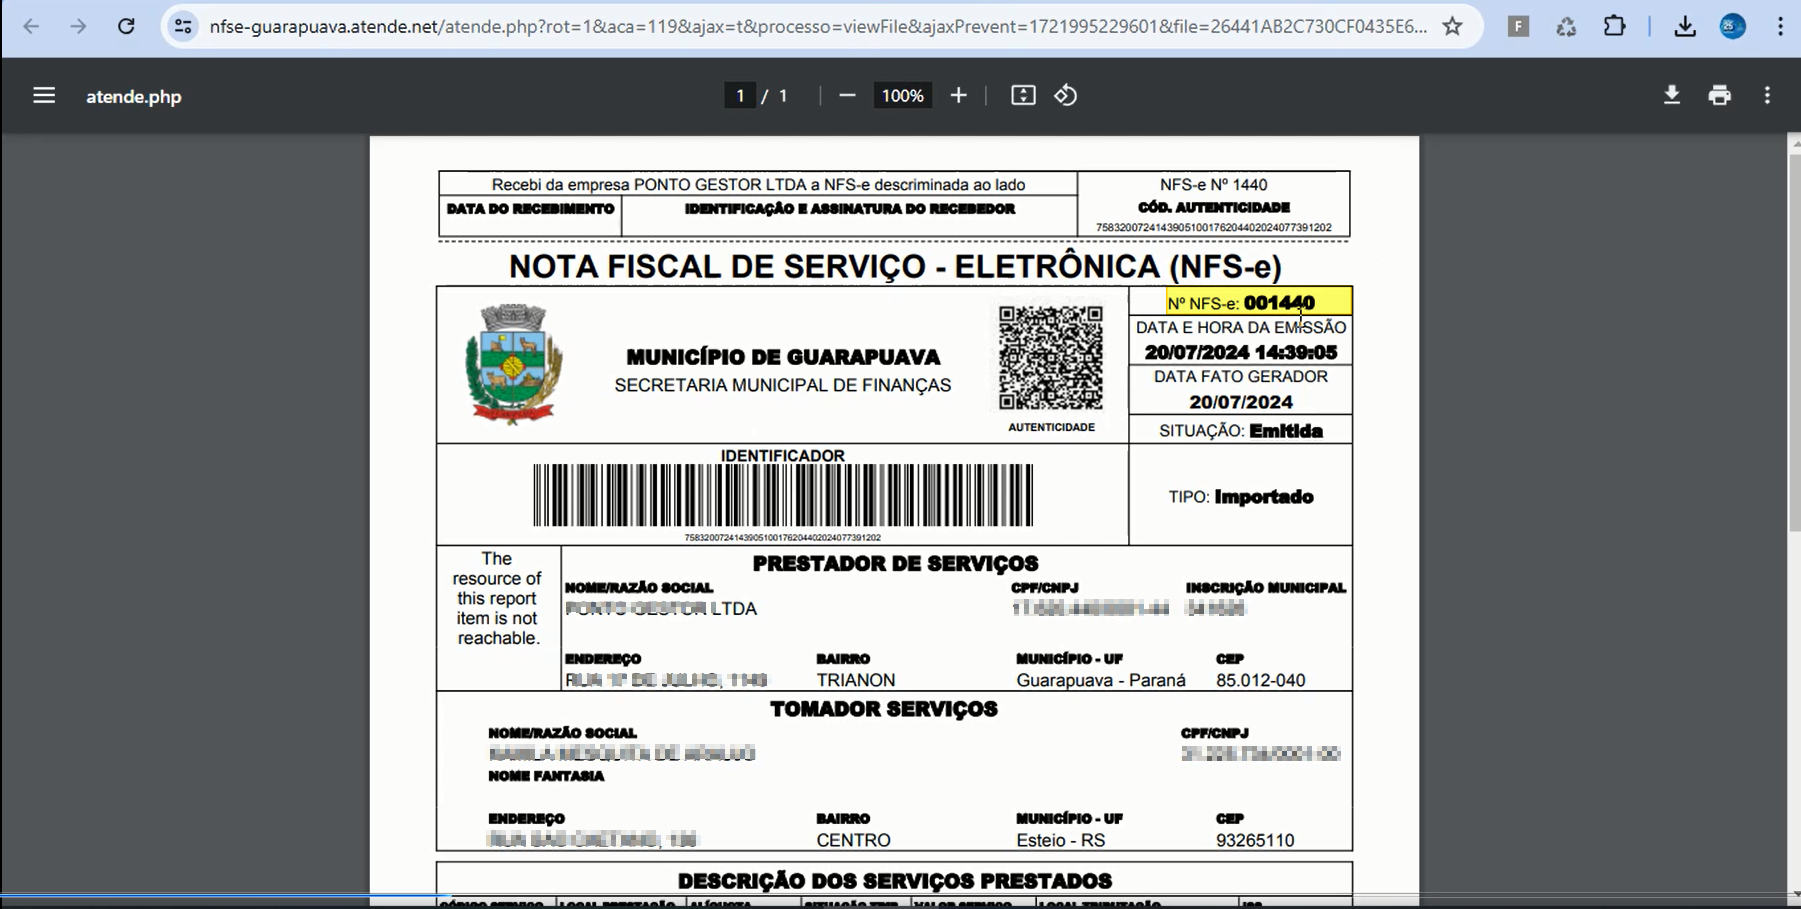This screenshot has width=1801, height=909.
Task: Toggle the PDF sidebar hamburger menu
Action: 44,96
